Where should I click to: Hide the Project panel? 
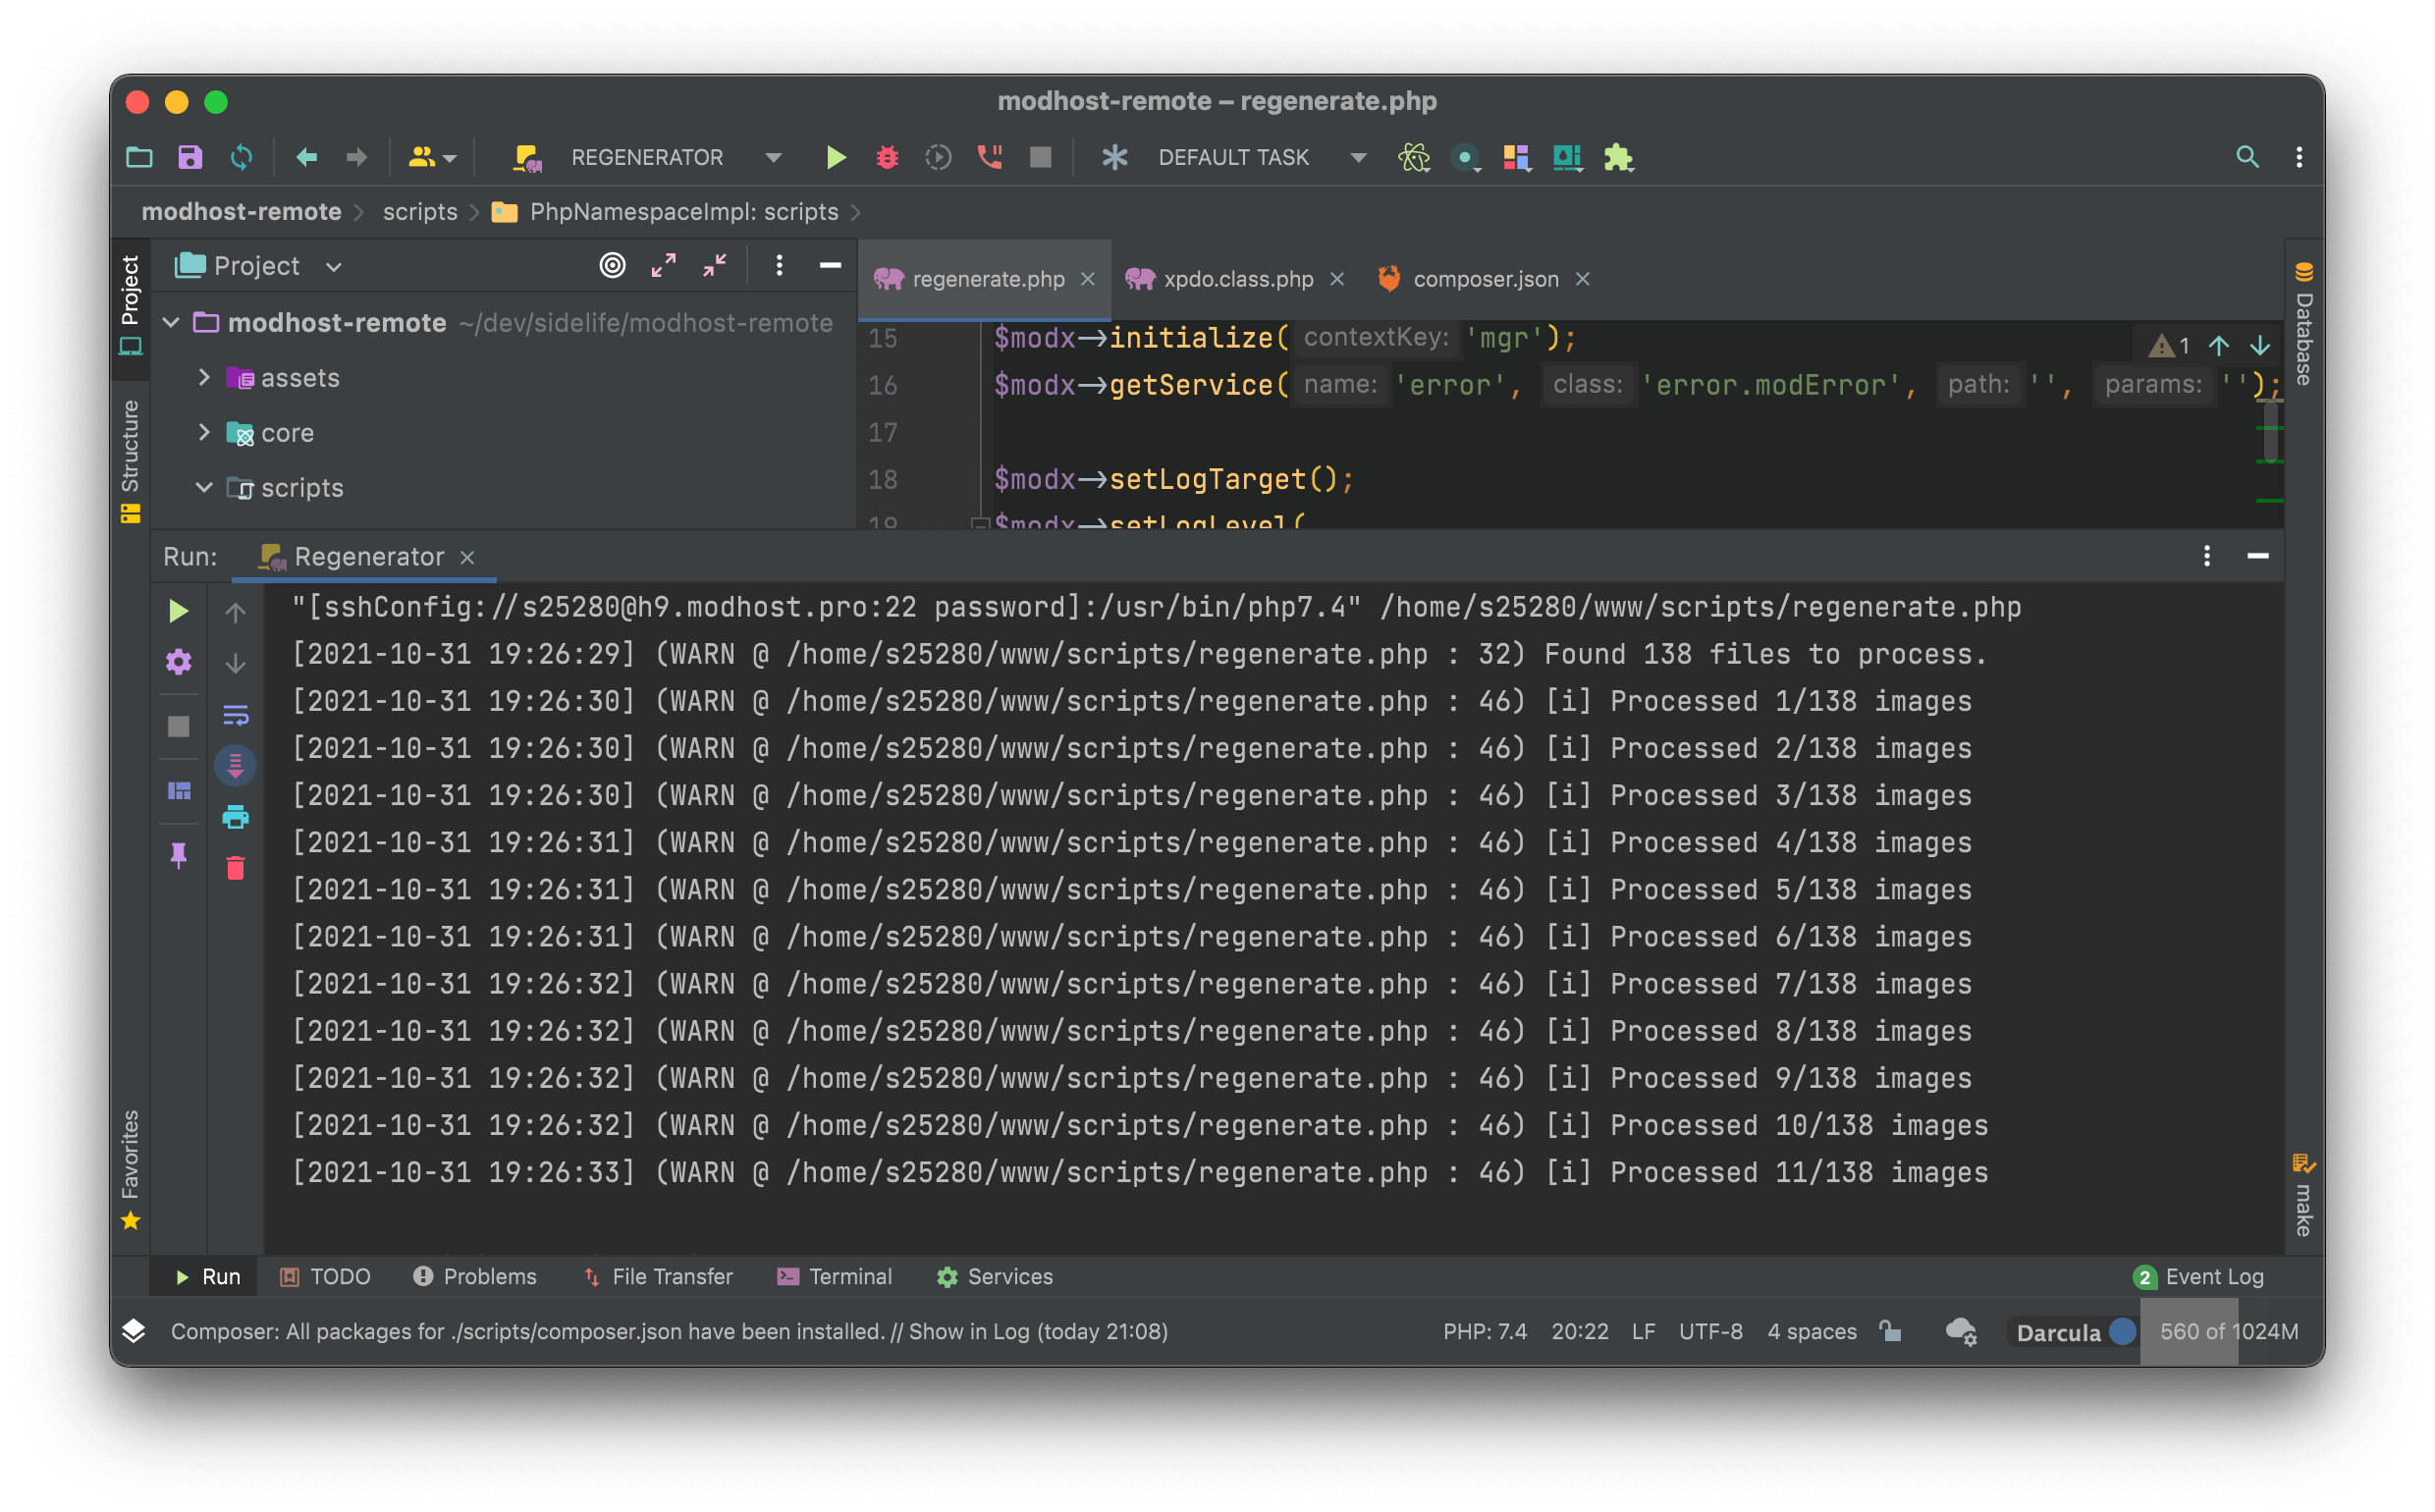[830, 265]
